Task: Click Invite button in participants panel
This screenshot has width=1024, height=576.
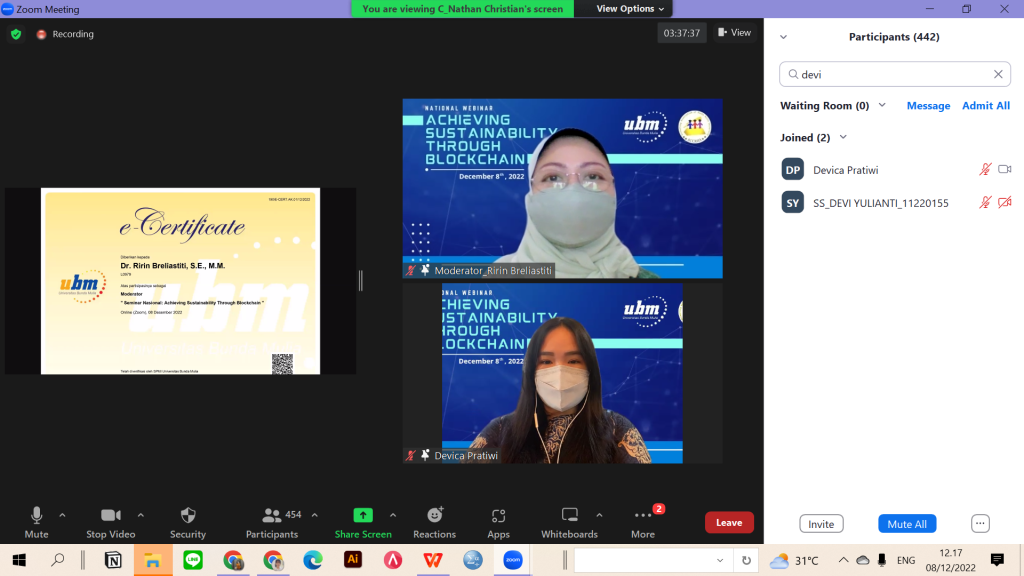Action: 821,524
